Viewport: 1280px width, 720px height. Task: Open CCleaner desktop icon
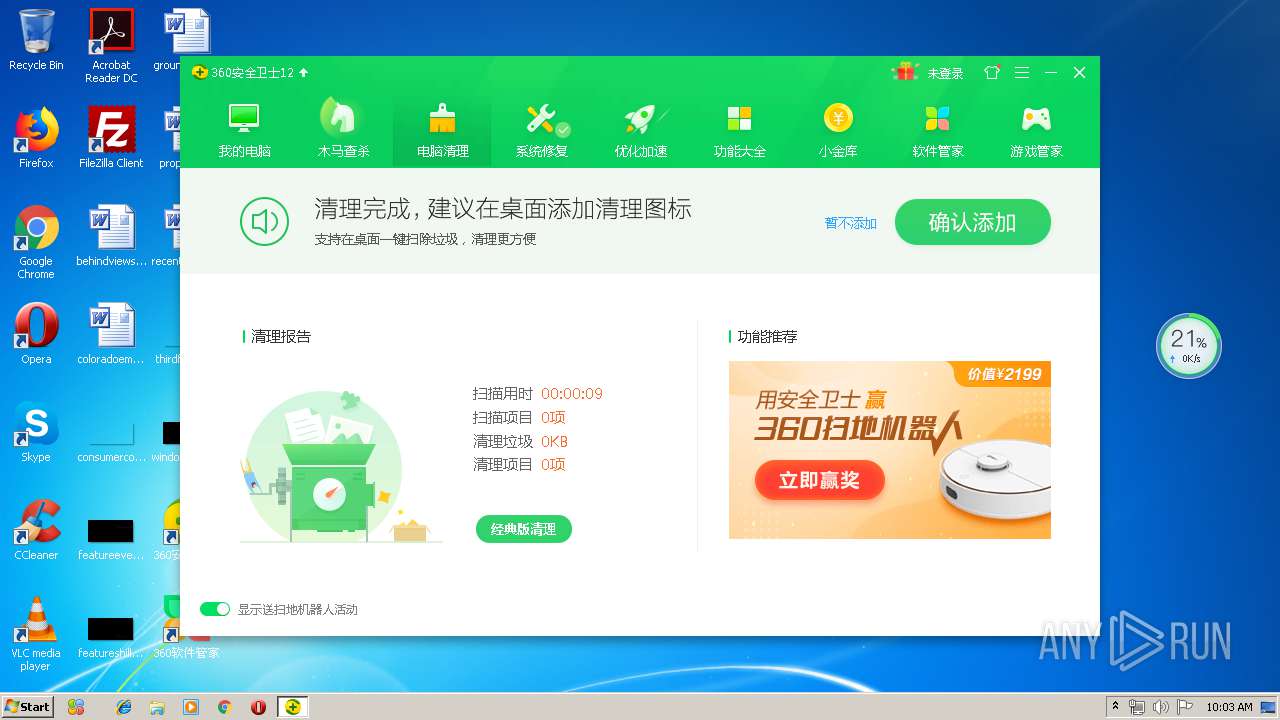point(36,530)
